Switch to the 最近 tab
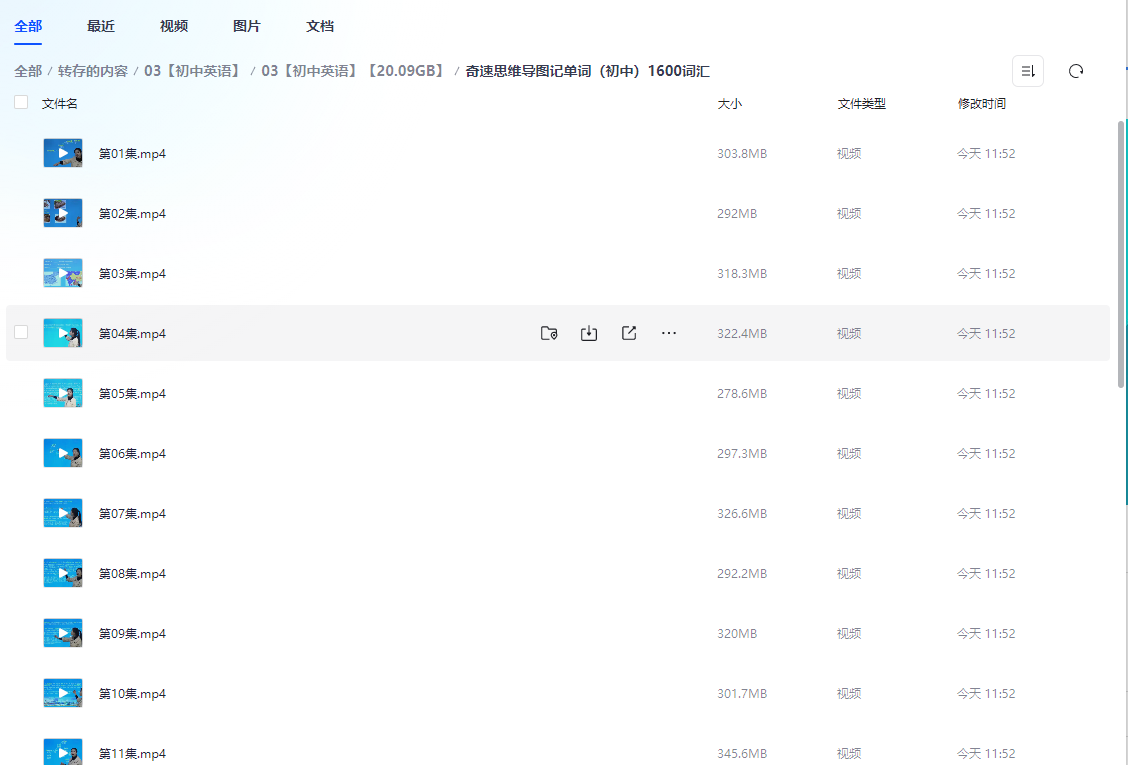Image resolution: width=1128 pixels, height=765 pixels. coord(100,26)
